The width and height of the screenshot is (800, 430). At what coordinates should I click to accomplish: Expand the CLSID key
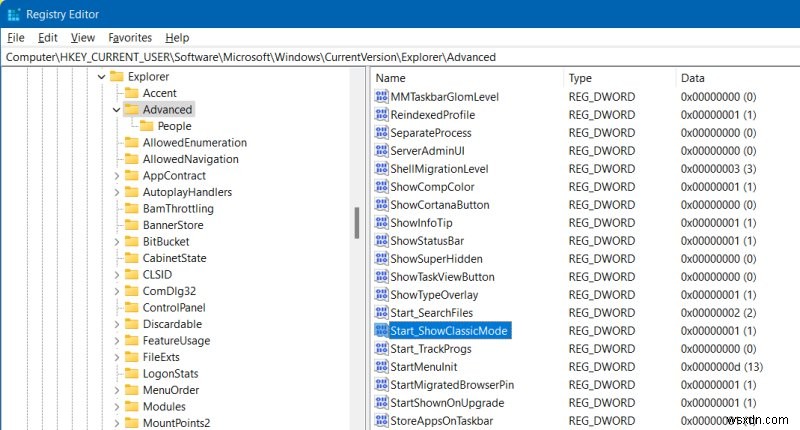point(116,274)
